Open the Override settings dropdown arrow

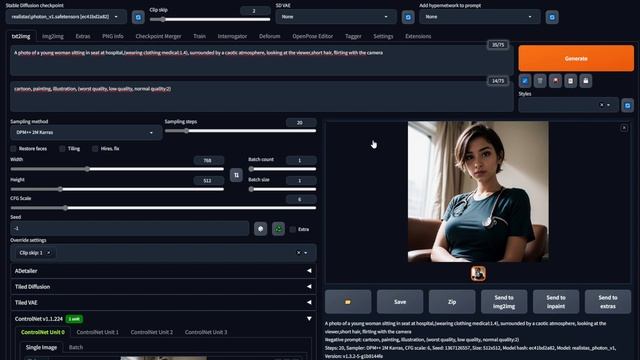306,253
